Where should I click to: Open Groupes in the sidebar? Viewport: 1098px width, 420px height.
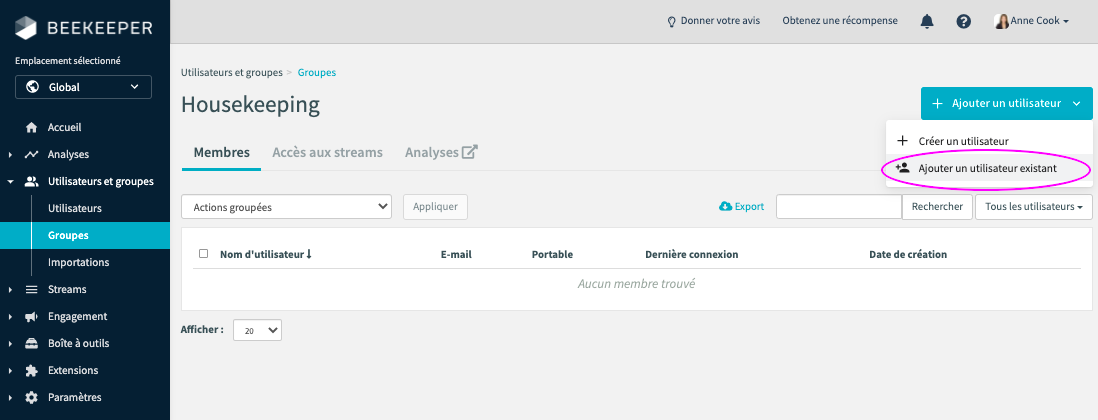[68, 235]
